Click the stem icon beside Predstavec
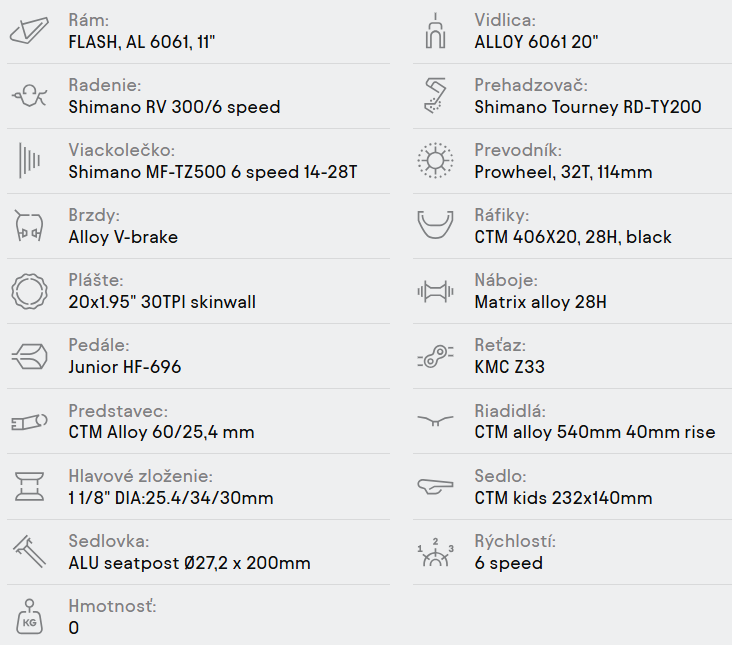Viewport: 732px width, 645px height. pyautogui.click(x=29, y=422)
